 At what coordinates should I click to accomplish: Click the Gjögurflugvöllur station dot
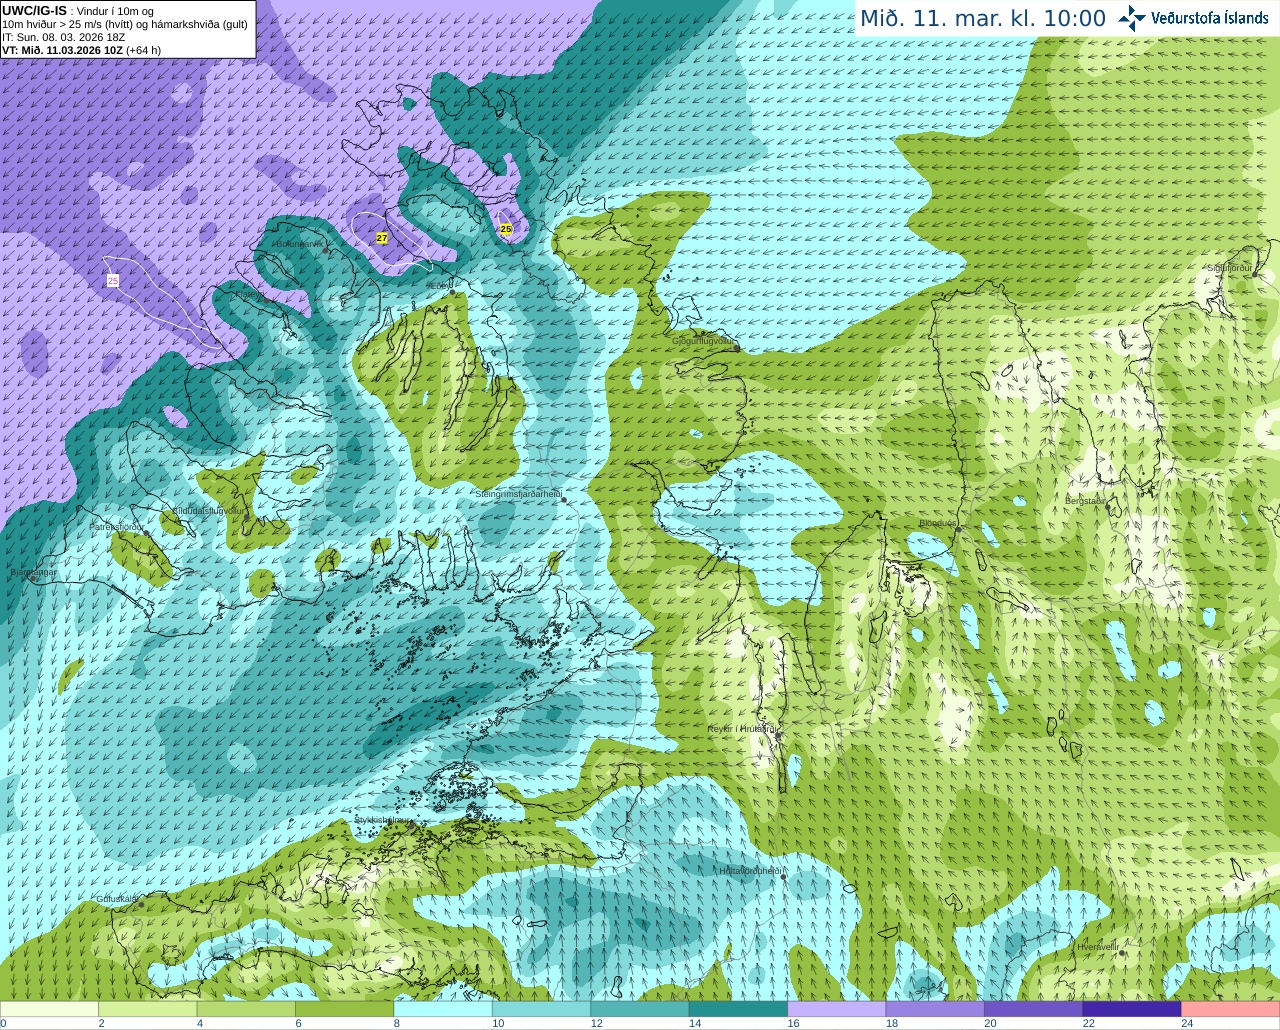[x=737, y=348]
